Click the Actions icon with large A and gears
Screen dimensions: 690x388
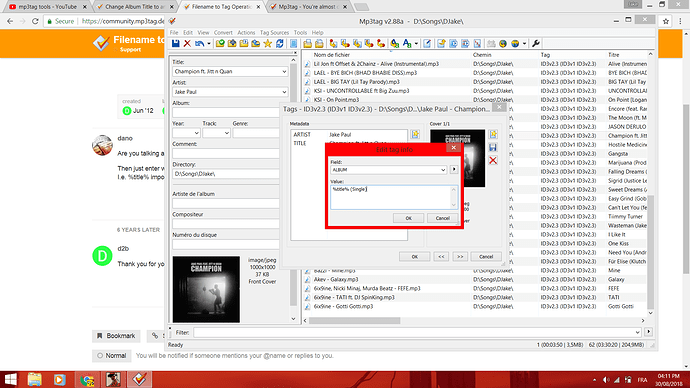tap(395, 44)
